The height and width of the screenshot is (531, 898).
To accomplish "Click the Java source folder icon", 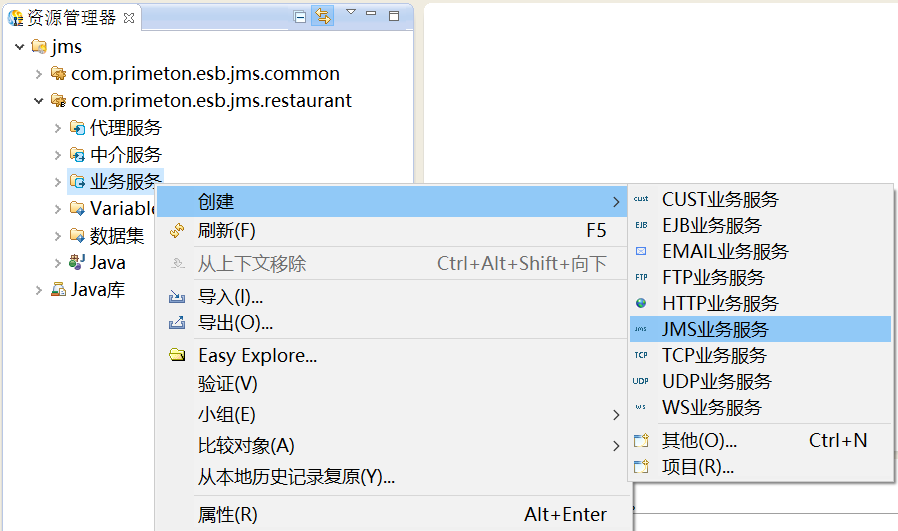I will click(77, 262).
